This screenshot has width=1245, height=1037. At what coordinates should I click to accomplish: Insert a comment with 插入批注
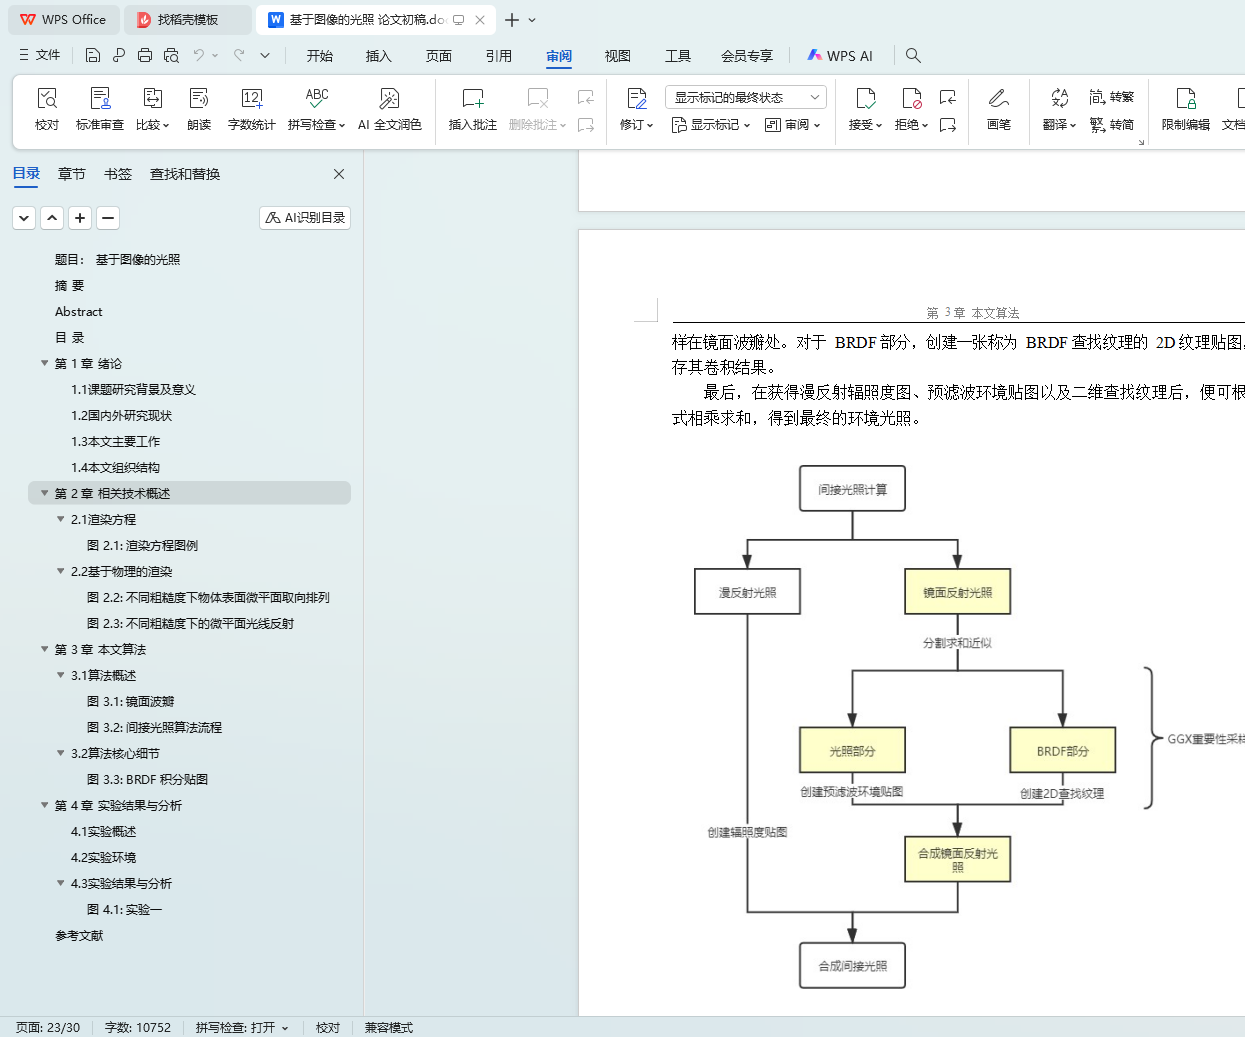point(473,109)
